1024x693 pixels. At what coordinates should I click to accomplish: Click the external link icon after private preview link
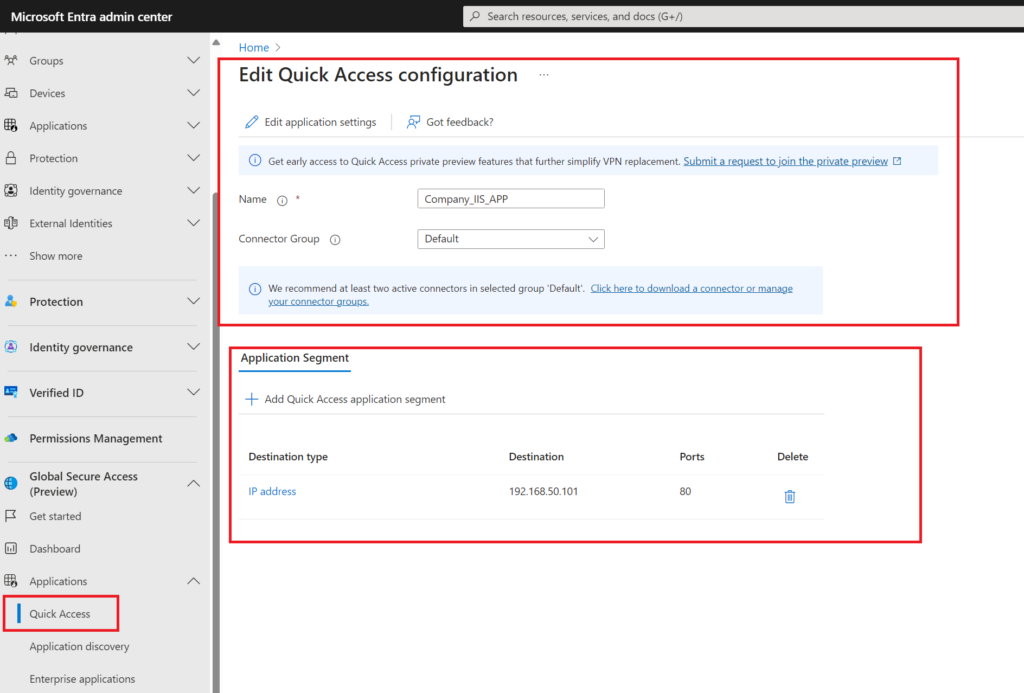click(897, 161)
